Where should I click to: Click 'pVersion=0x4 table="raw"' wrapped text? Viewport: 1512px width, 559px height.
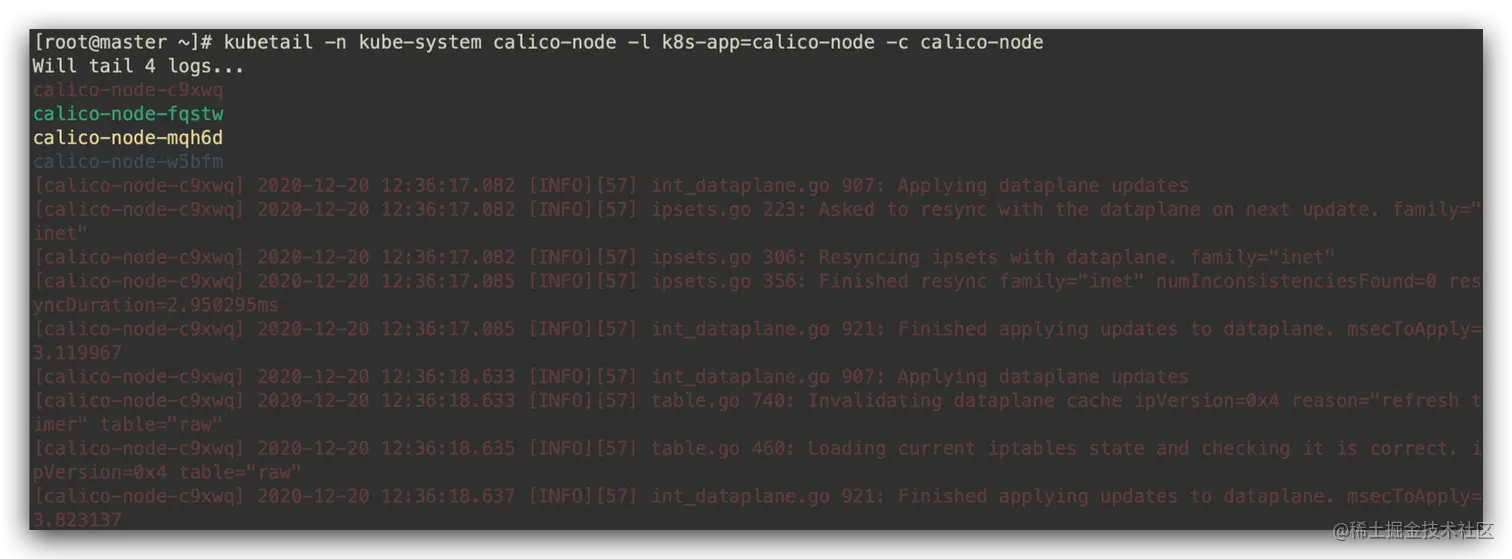(x=167, y=472)
